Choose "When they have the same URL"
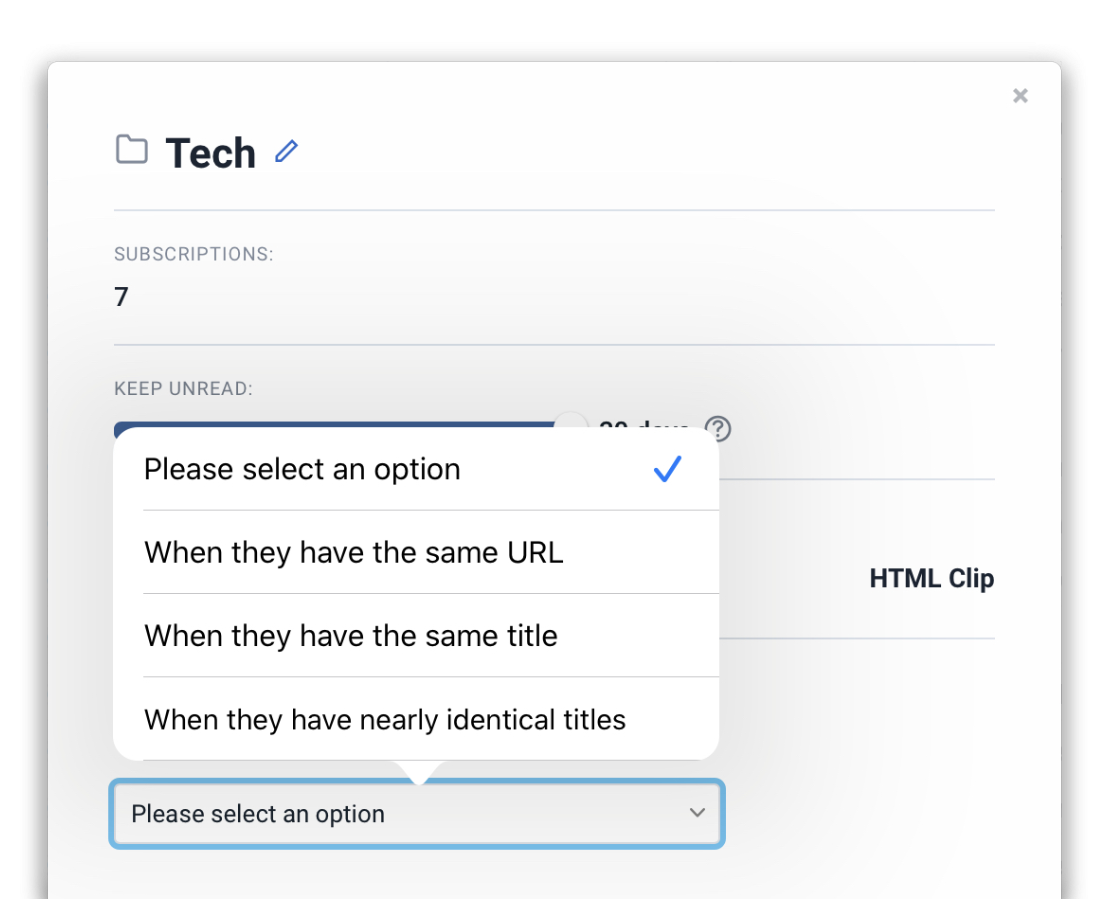This screenshot has height=899, width=1109. tap(354, 552)
